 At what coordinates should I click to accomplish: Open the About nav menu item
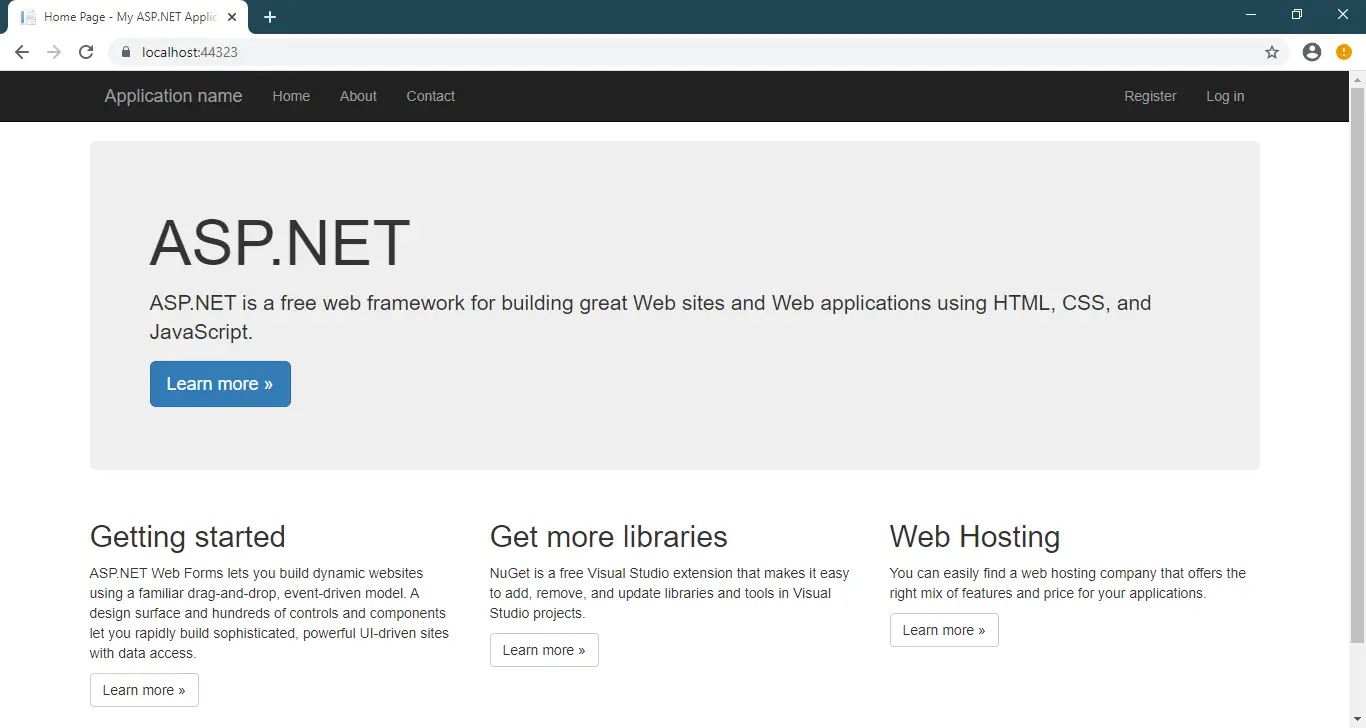[x=358, y=96]
